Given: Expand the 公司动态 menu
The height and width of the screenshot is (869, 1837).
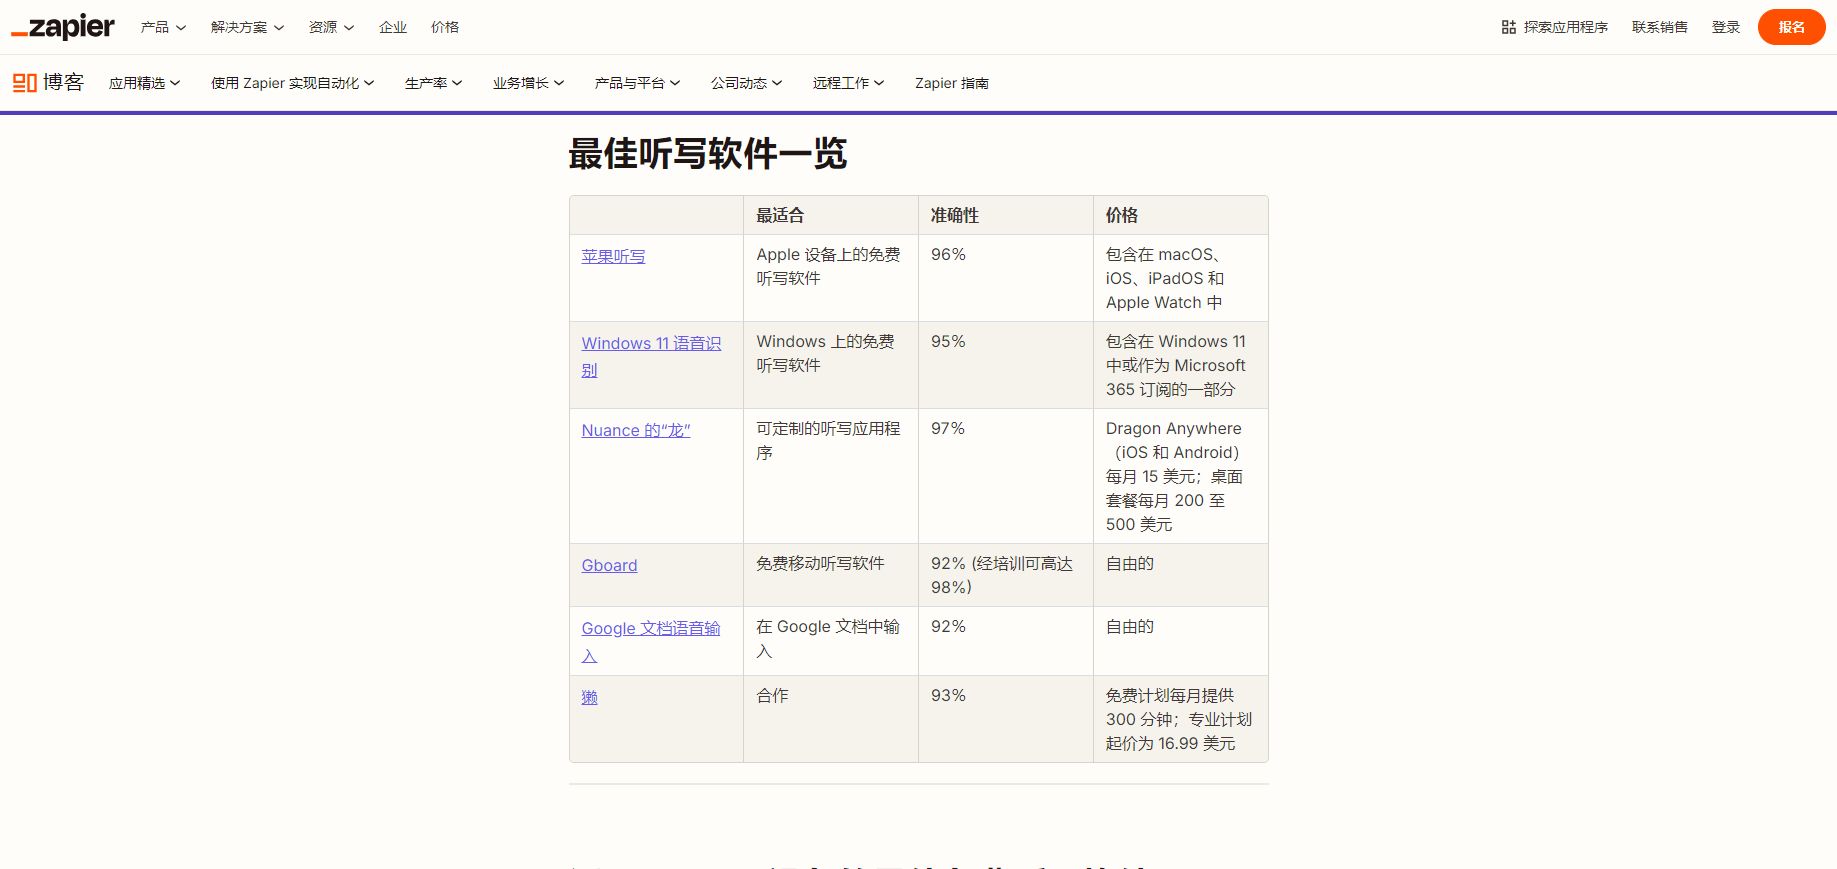Looking at the screenshot, I should (x=746, y=83).
